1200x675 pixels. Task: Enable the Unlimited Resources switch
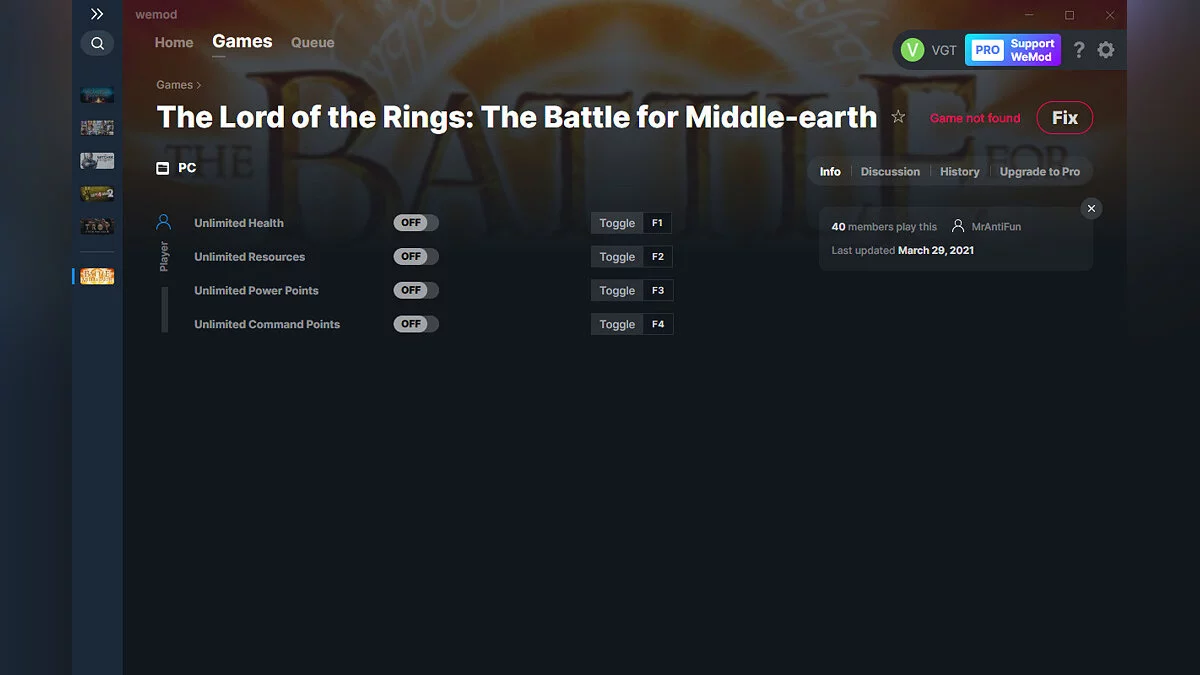(416, 257)
